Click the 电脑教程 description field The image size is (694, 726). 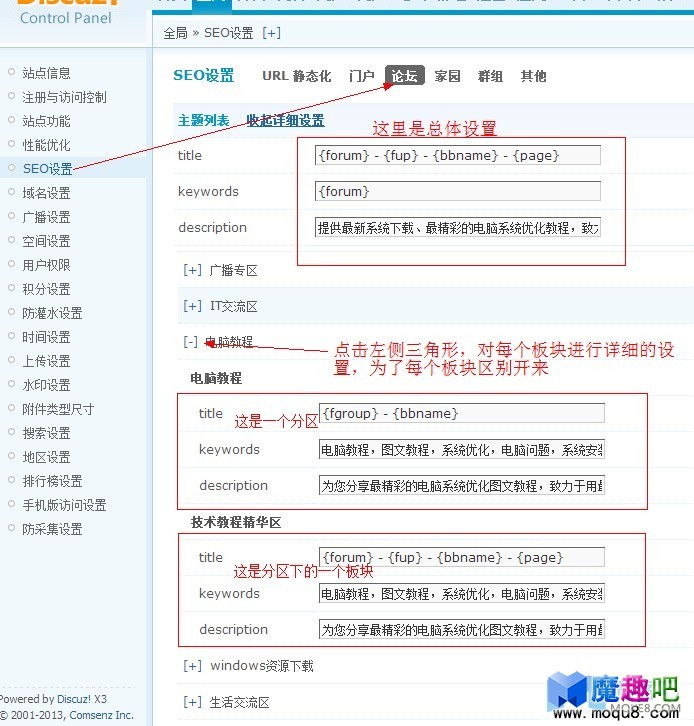coord(462,485)
